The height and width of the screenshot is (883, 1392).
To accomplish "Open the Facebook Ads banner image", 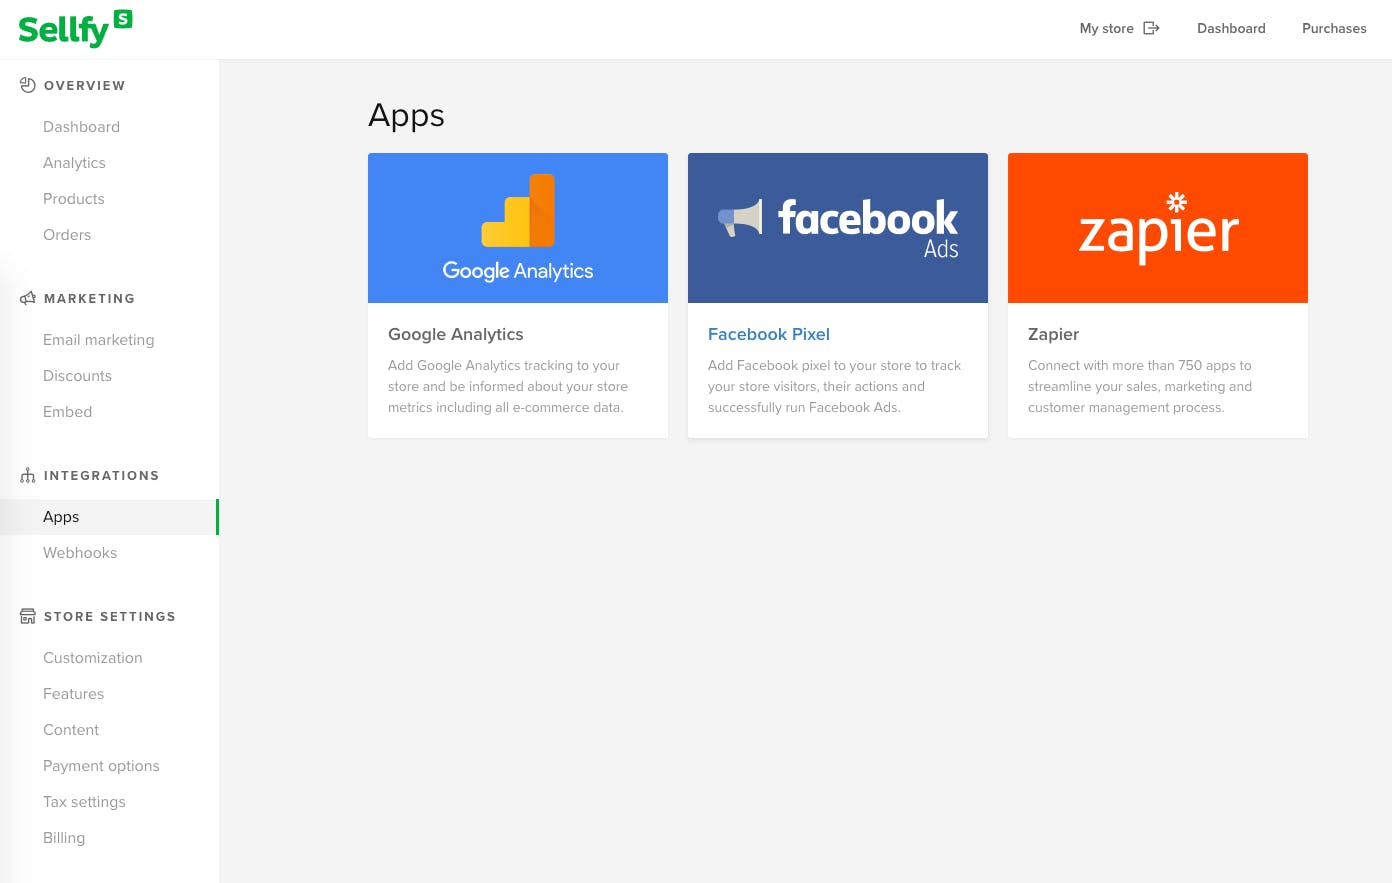I will pyautogui.click(x=838, y=228).
